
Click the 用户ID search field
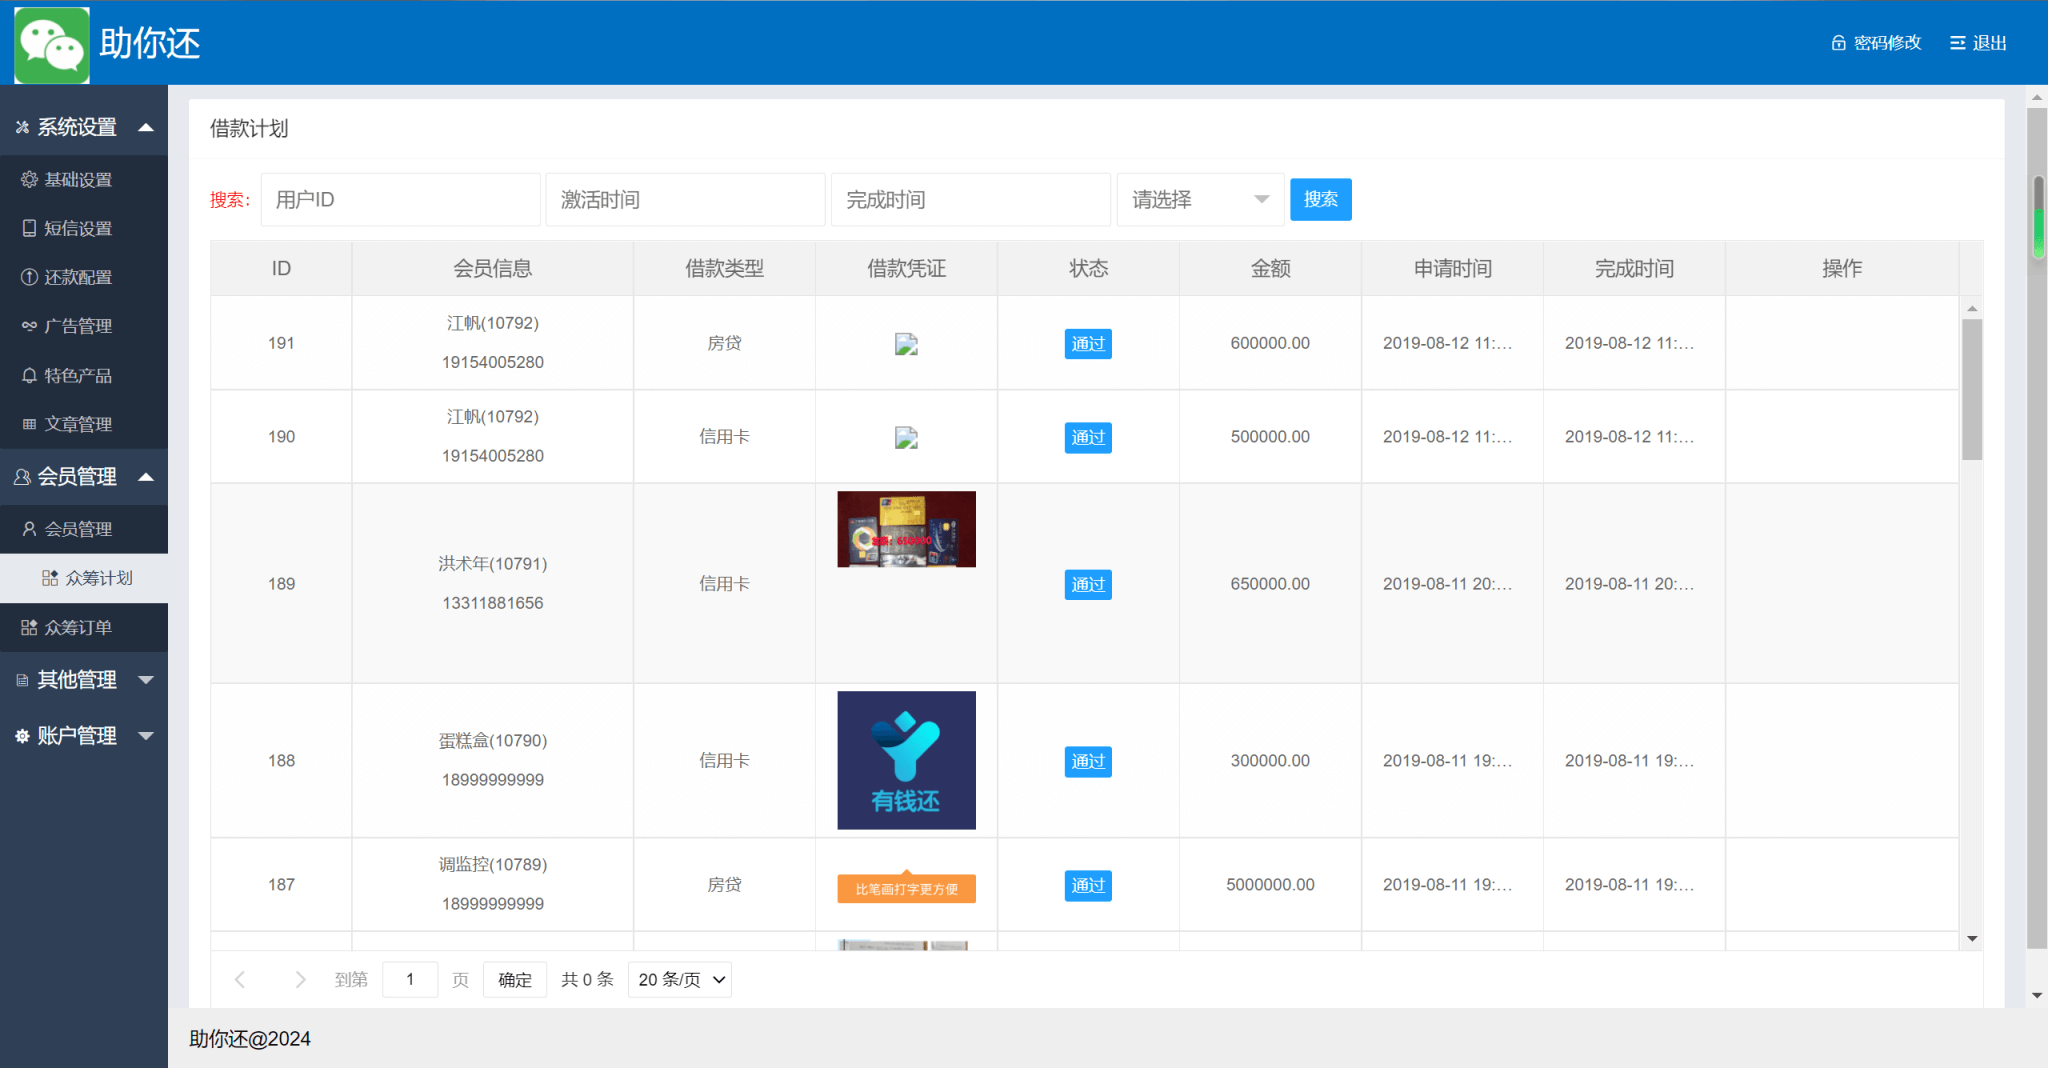tap(400, 200)
